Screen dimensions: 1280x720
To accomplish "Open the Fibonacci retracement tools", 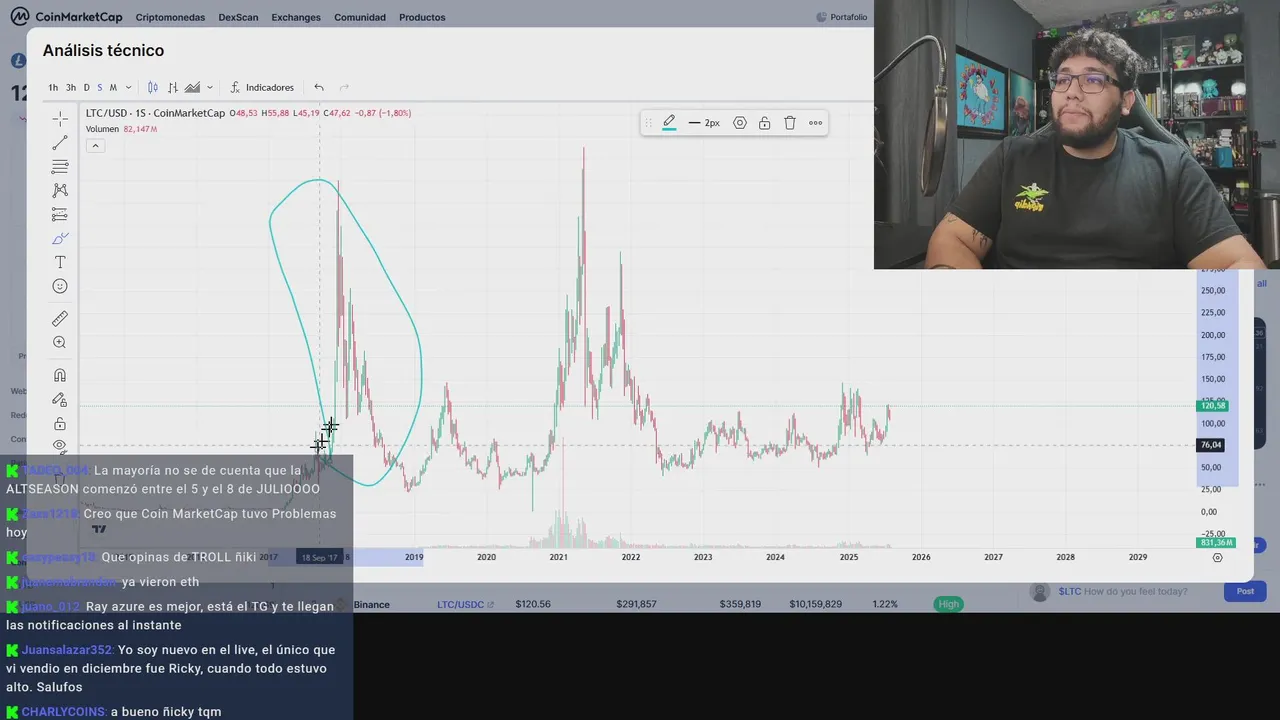I will [60, 166].
